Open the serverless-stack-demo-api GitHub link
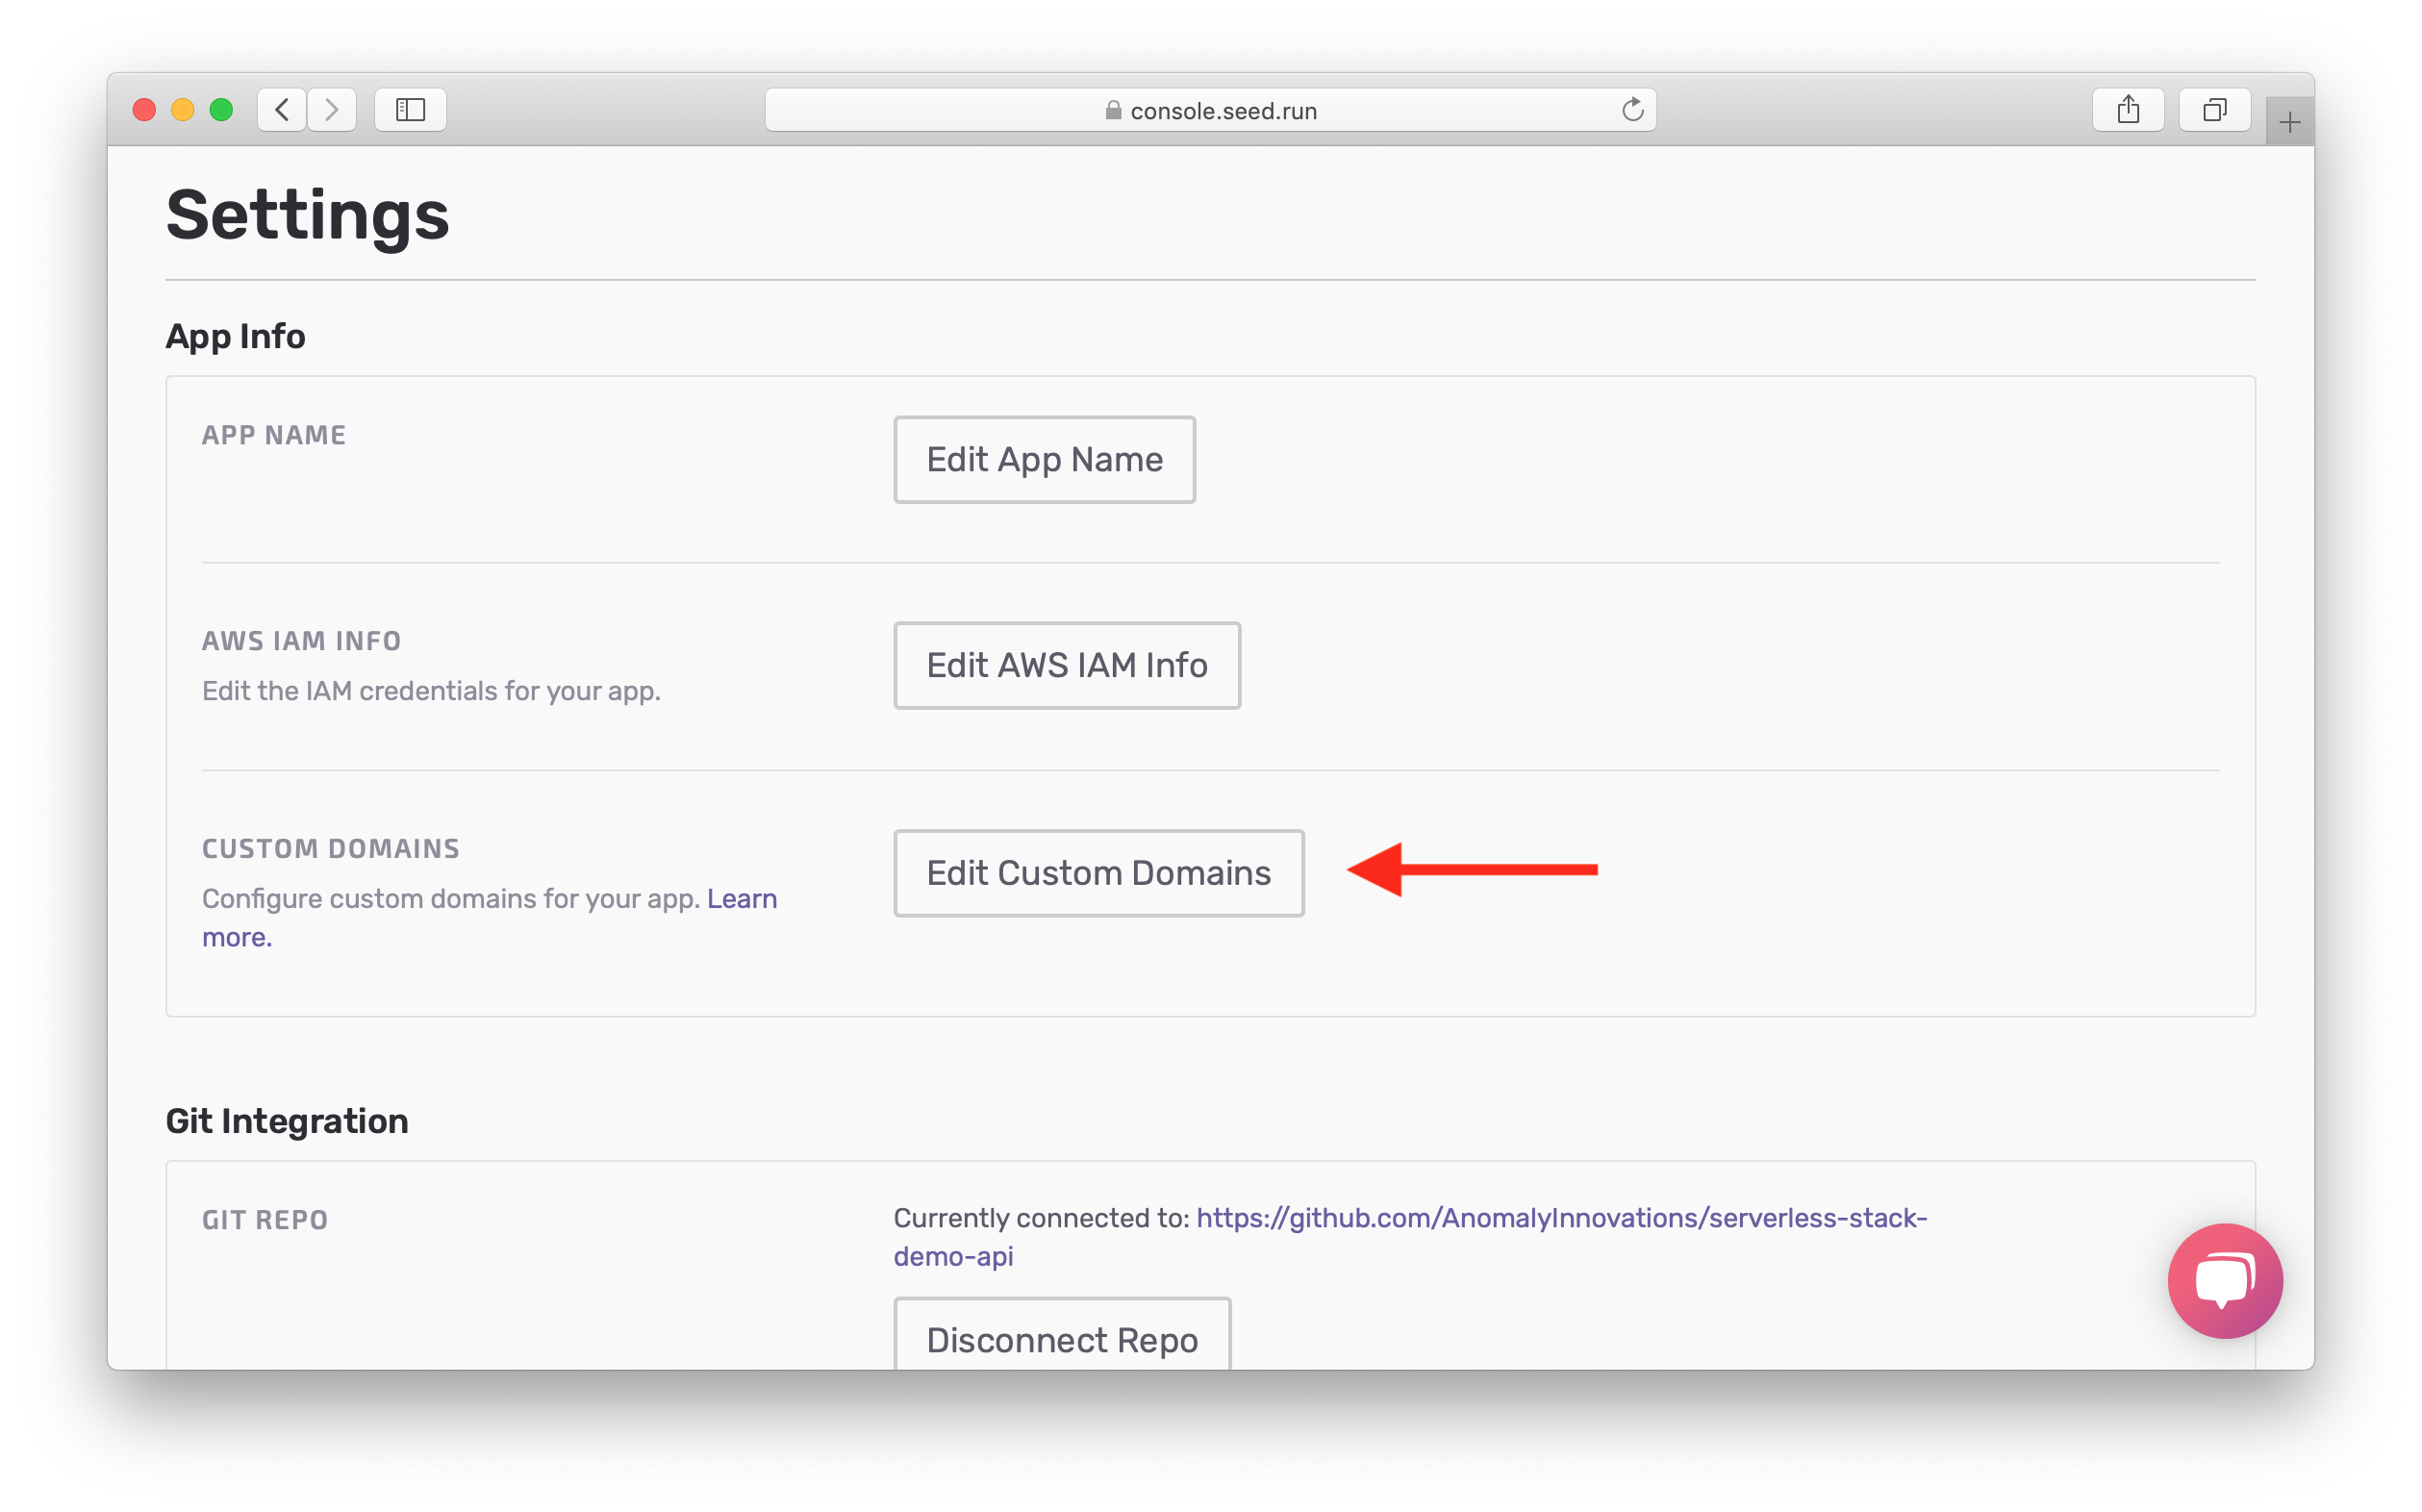This screenshot has height=1512, width=2422. tap(1560, 1218)
